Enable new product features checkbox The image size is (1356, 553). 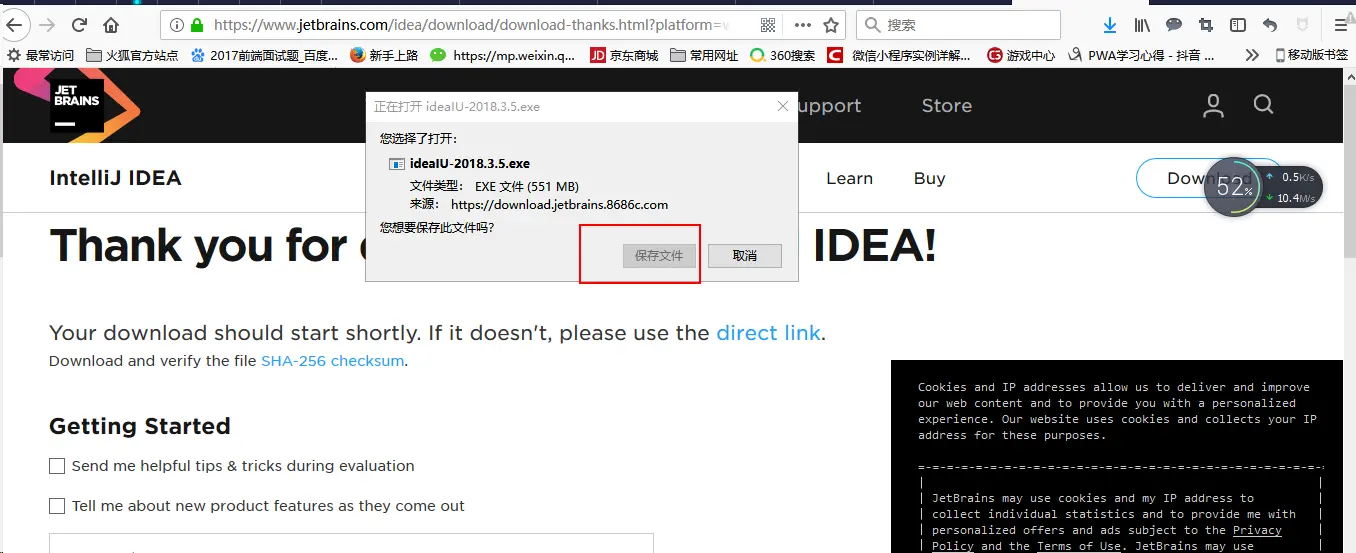[57, 506]
